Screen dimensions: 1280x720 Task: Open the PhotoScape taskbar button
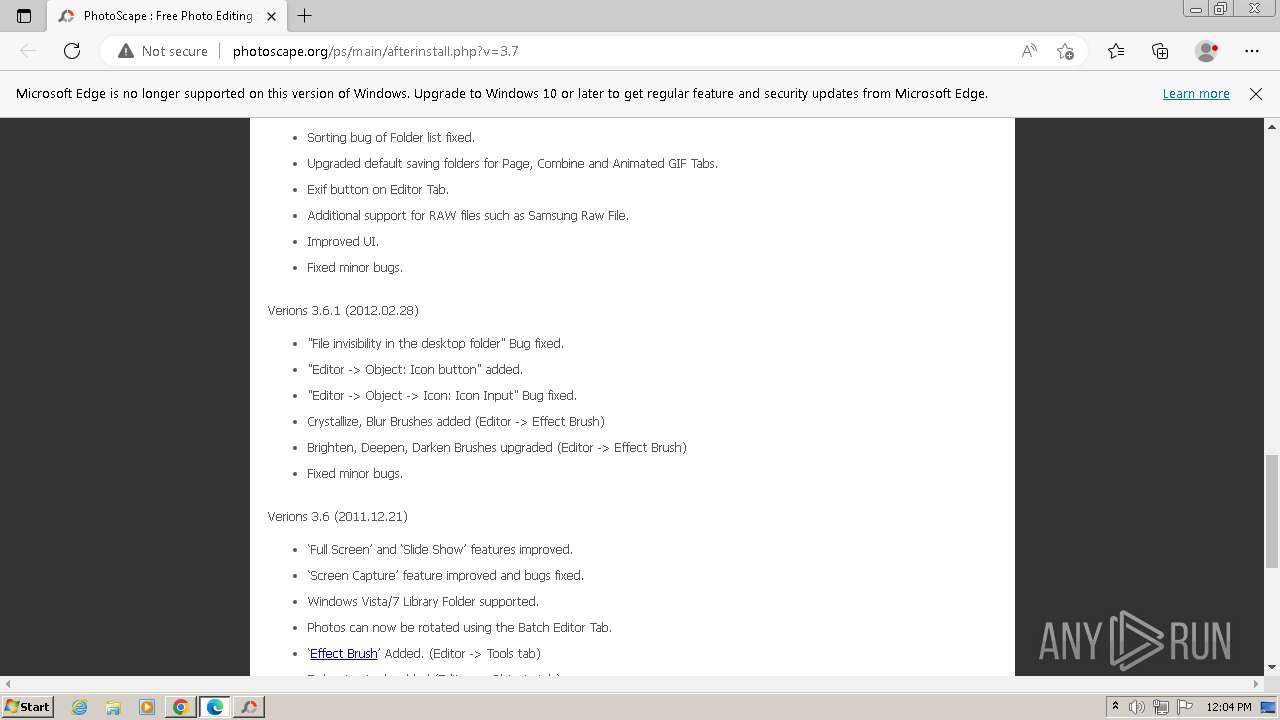click(249, 707)
